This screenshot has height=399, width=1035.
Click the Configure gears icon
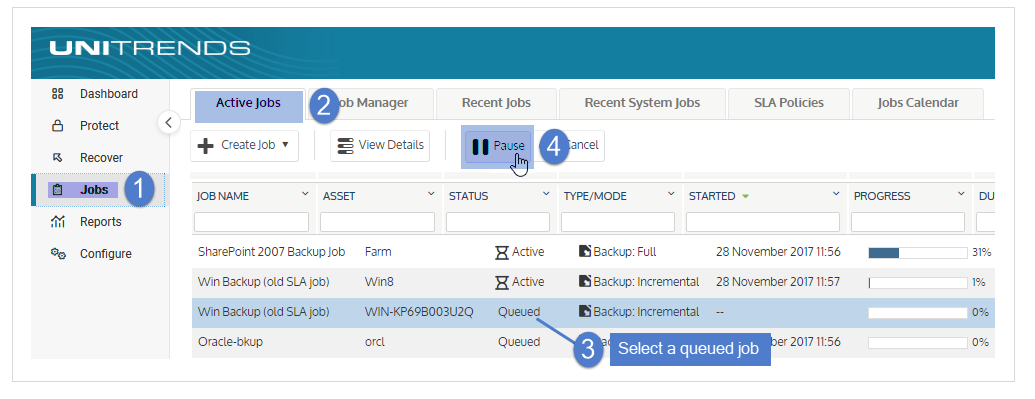[x=58, y=254]
